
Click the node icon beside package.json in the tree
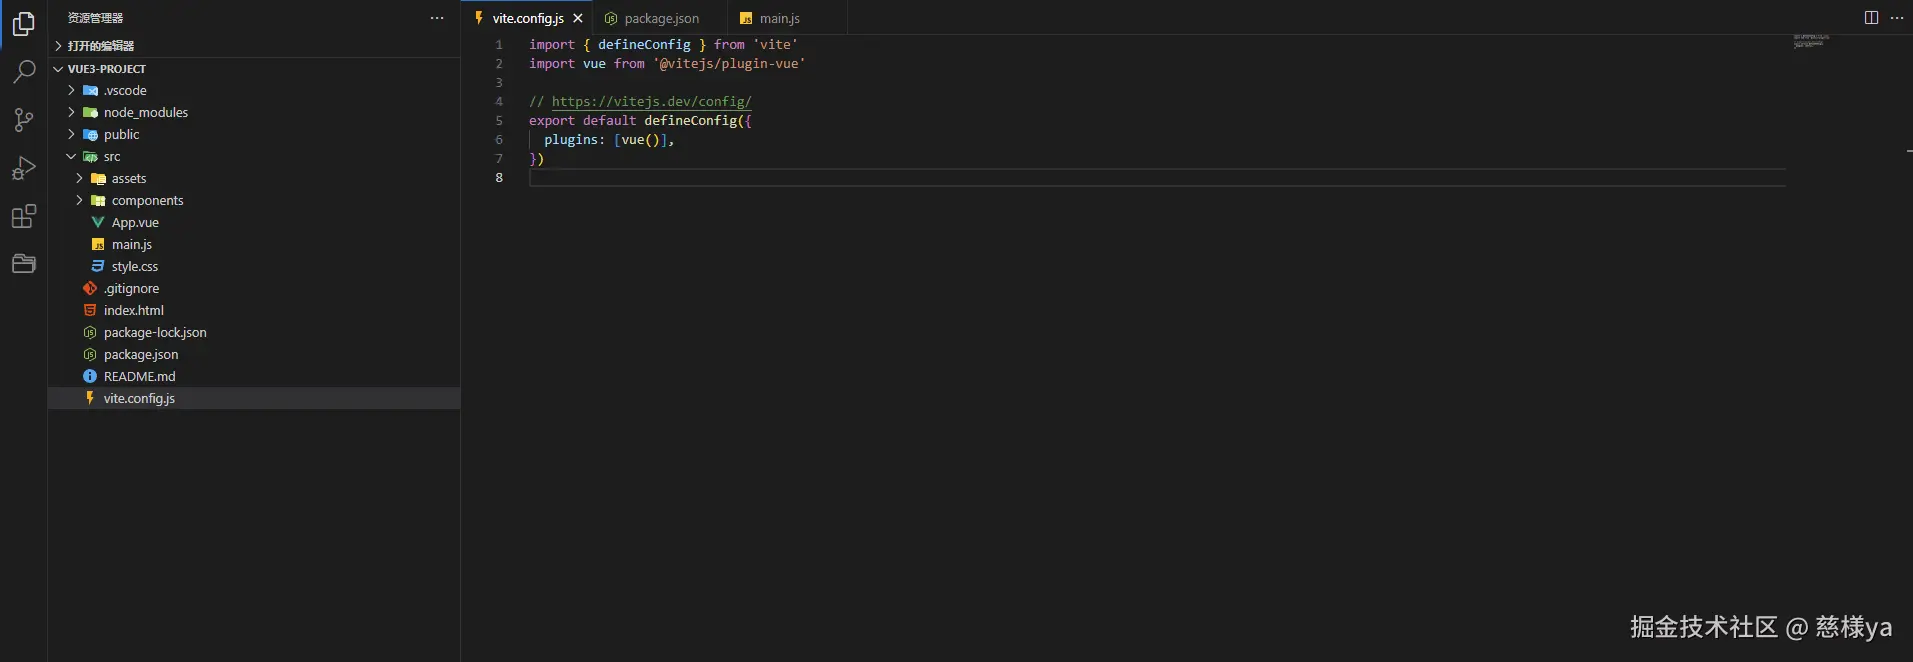[x=90, y=354]
